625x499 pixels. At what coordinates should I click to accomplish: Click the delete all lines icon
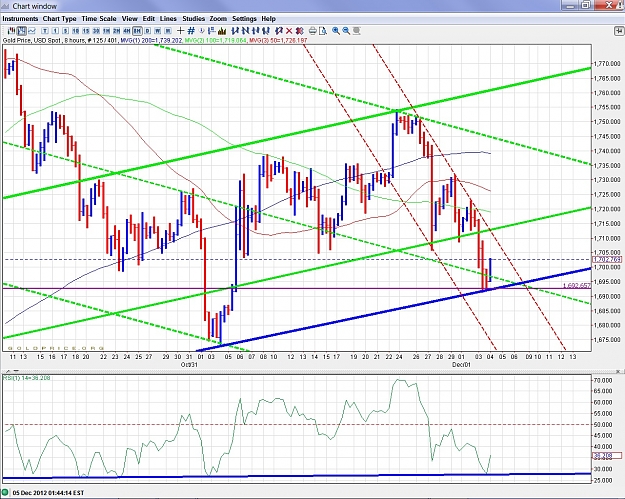pos(299,31)
